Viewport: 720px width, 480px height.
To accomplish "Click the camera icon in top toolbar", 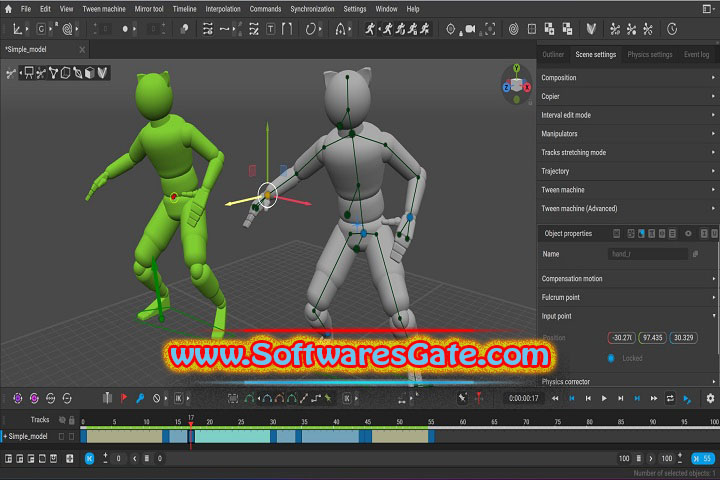I will [470, 29].
